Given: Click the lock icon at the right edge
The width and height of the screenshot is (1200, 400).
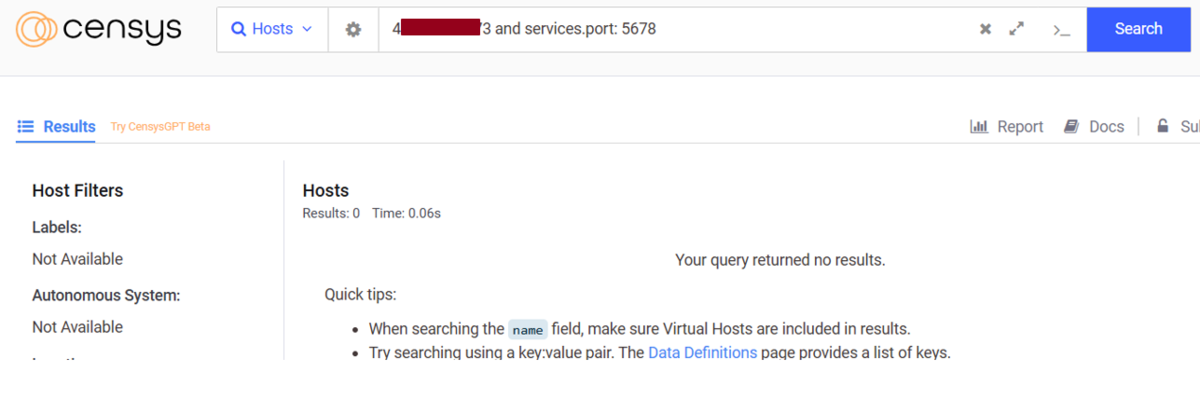Looking at the screenshot, I should tap(1162, 127).
